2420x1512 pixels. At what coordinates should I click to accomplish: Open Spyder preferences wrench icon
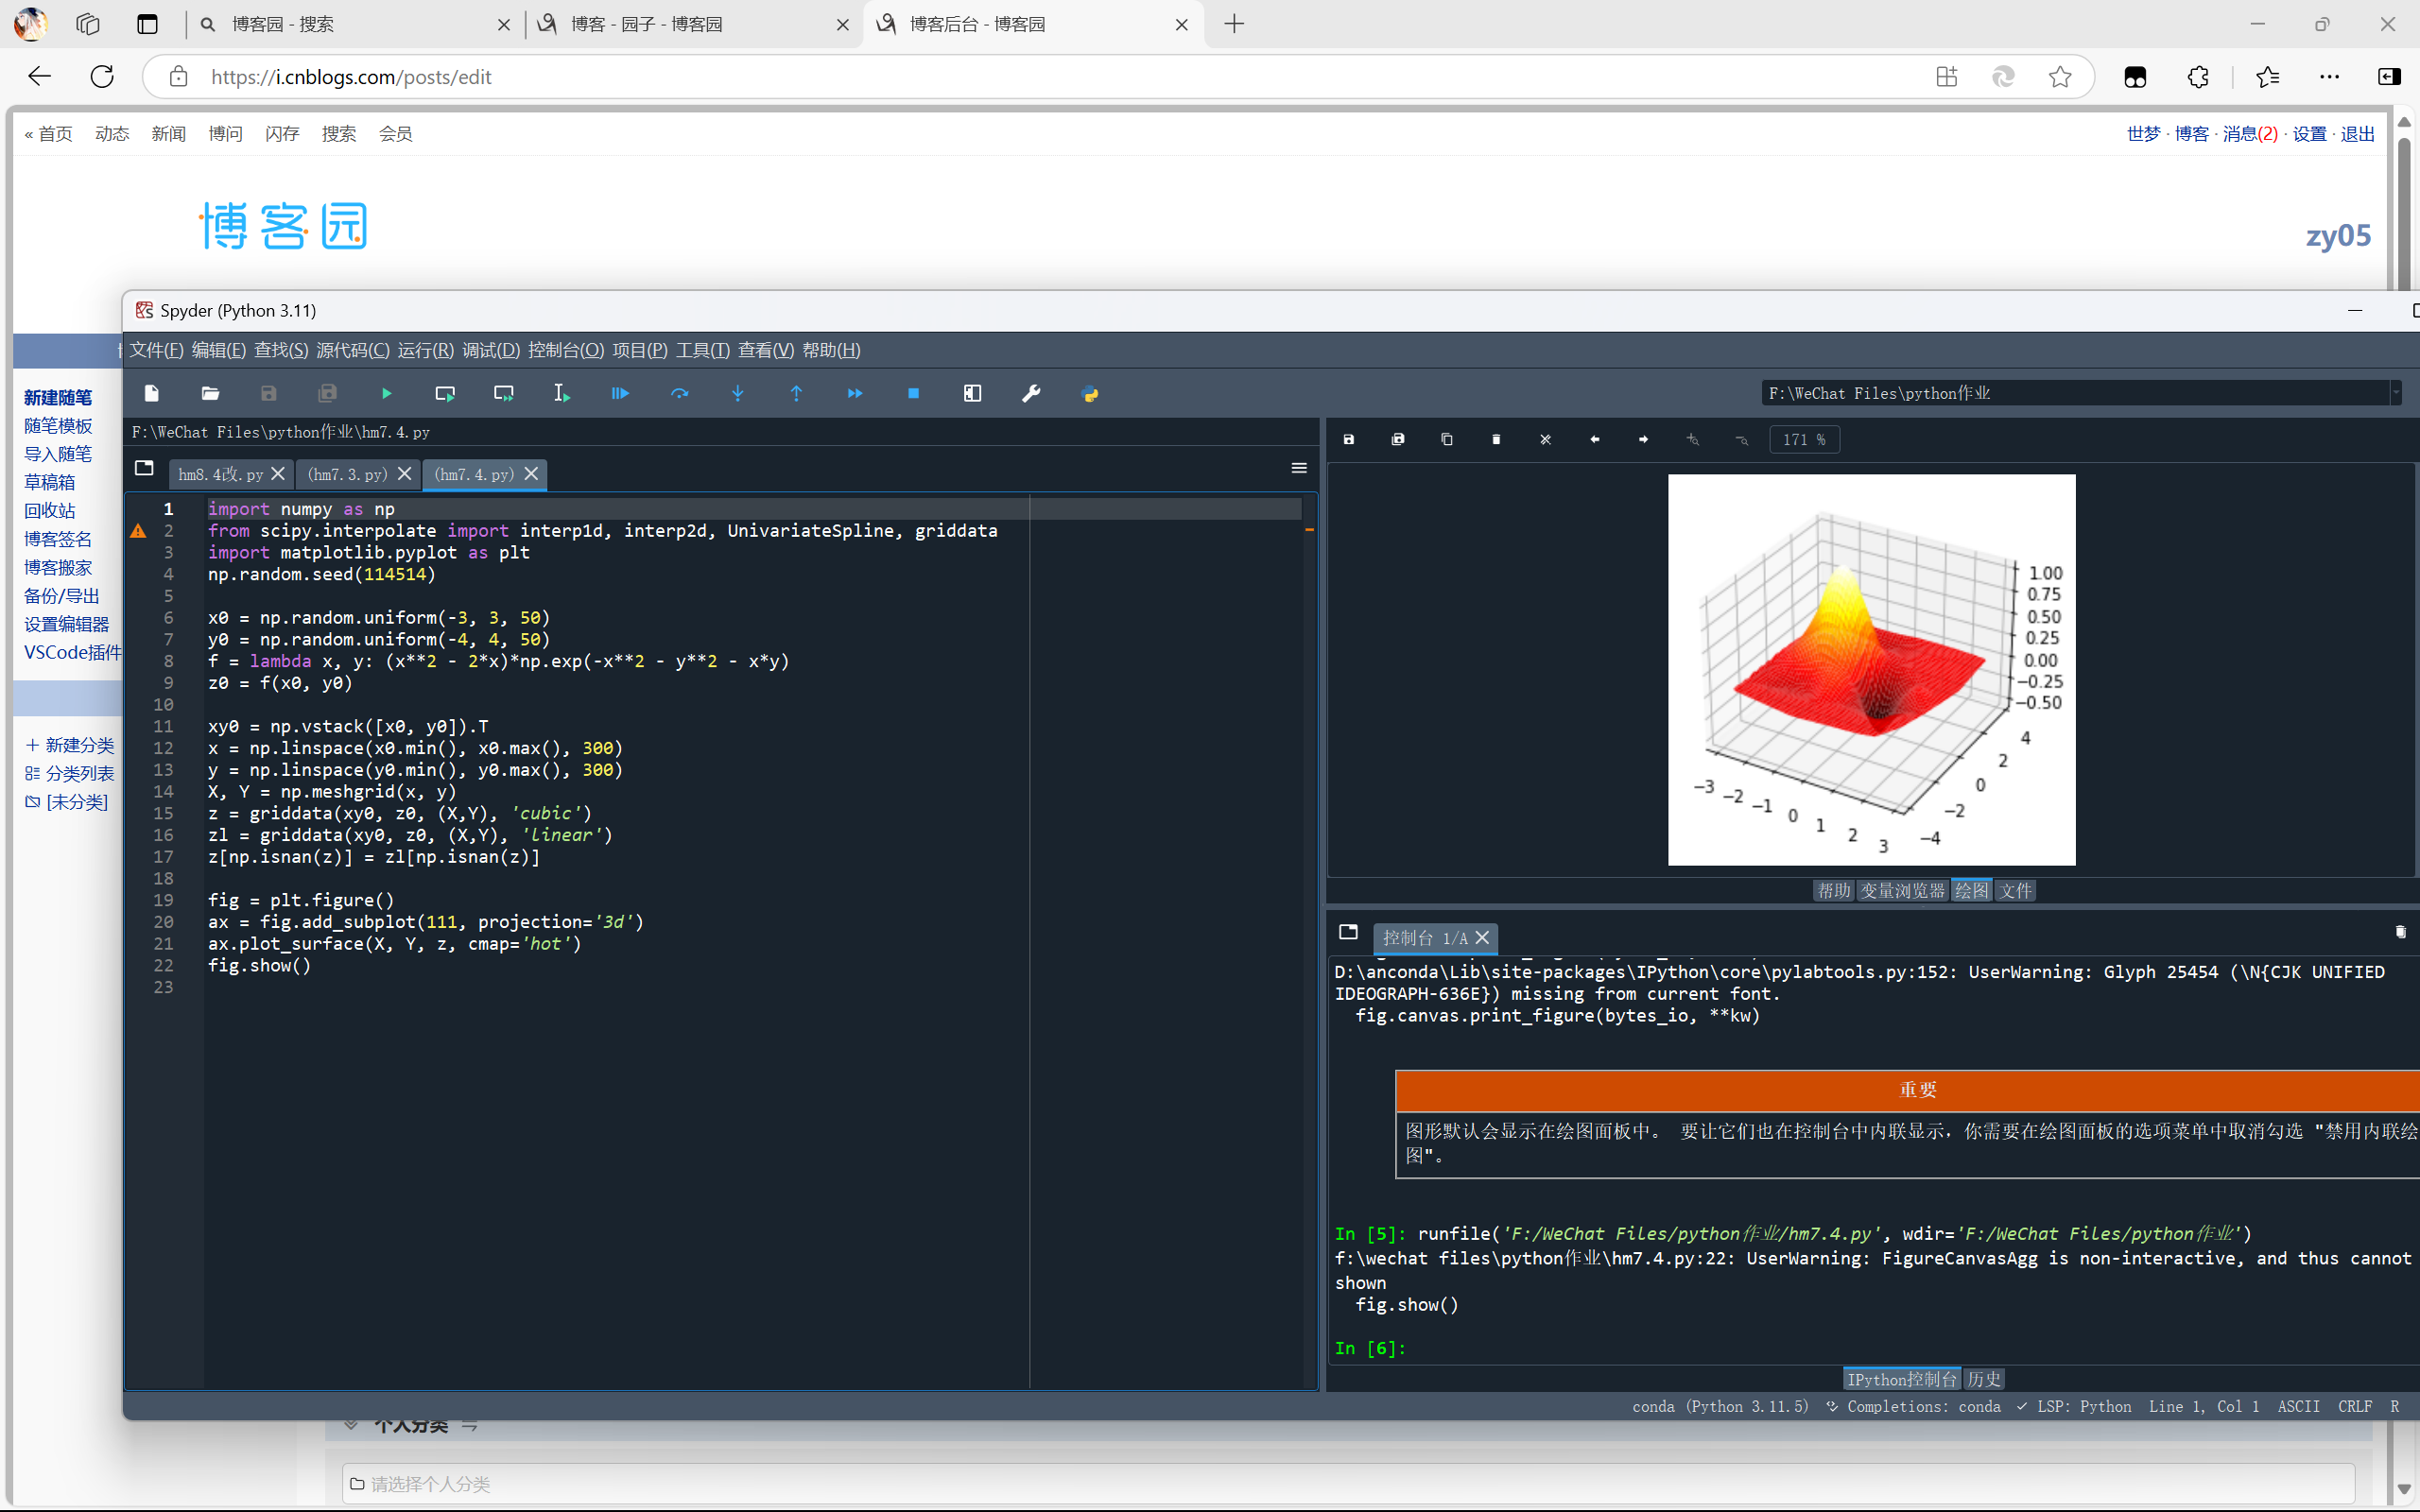click(x=1031, y=394)
